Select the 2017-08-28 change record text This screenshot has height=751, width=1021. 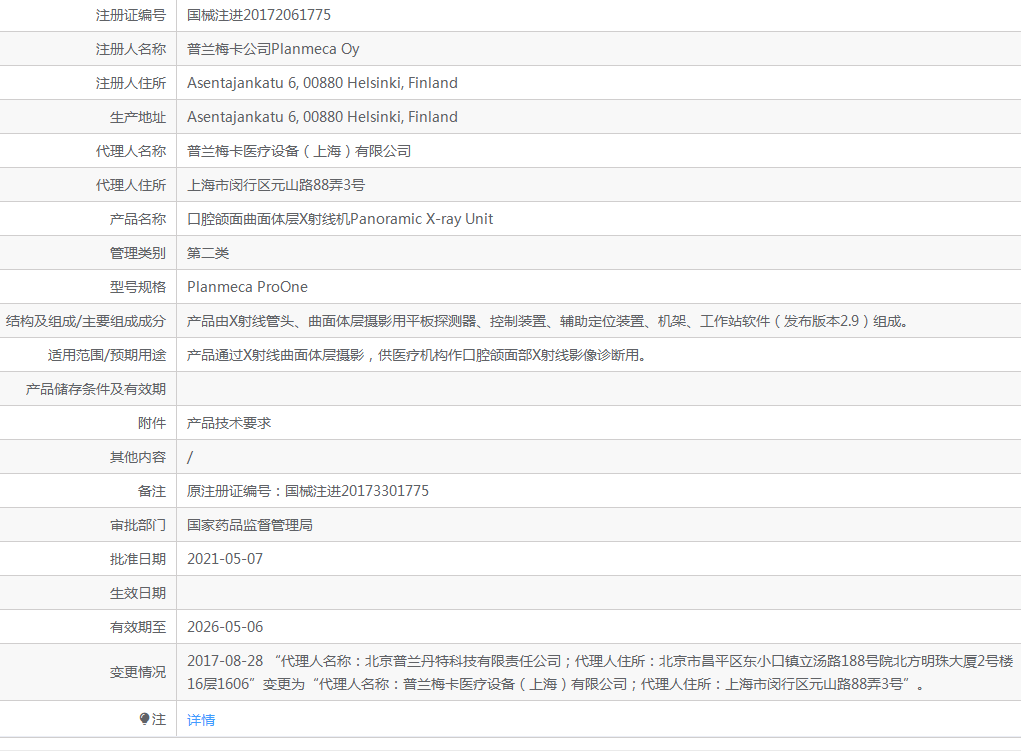tap(600, 672)
